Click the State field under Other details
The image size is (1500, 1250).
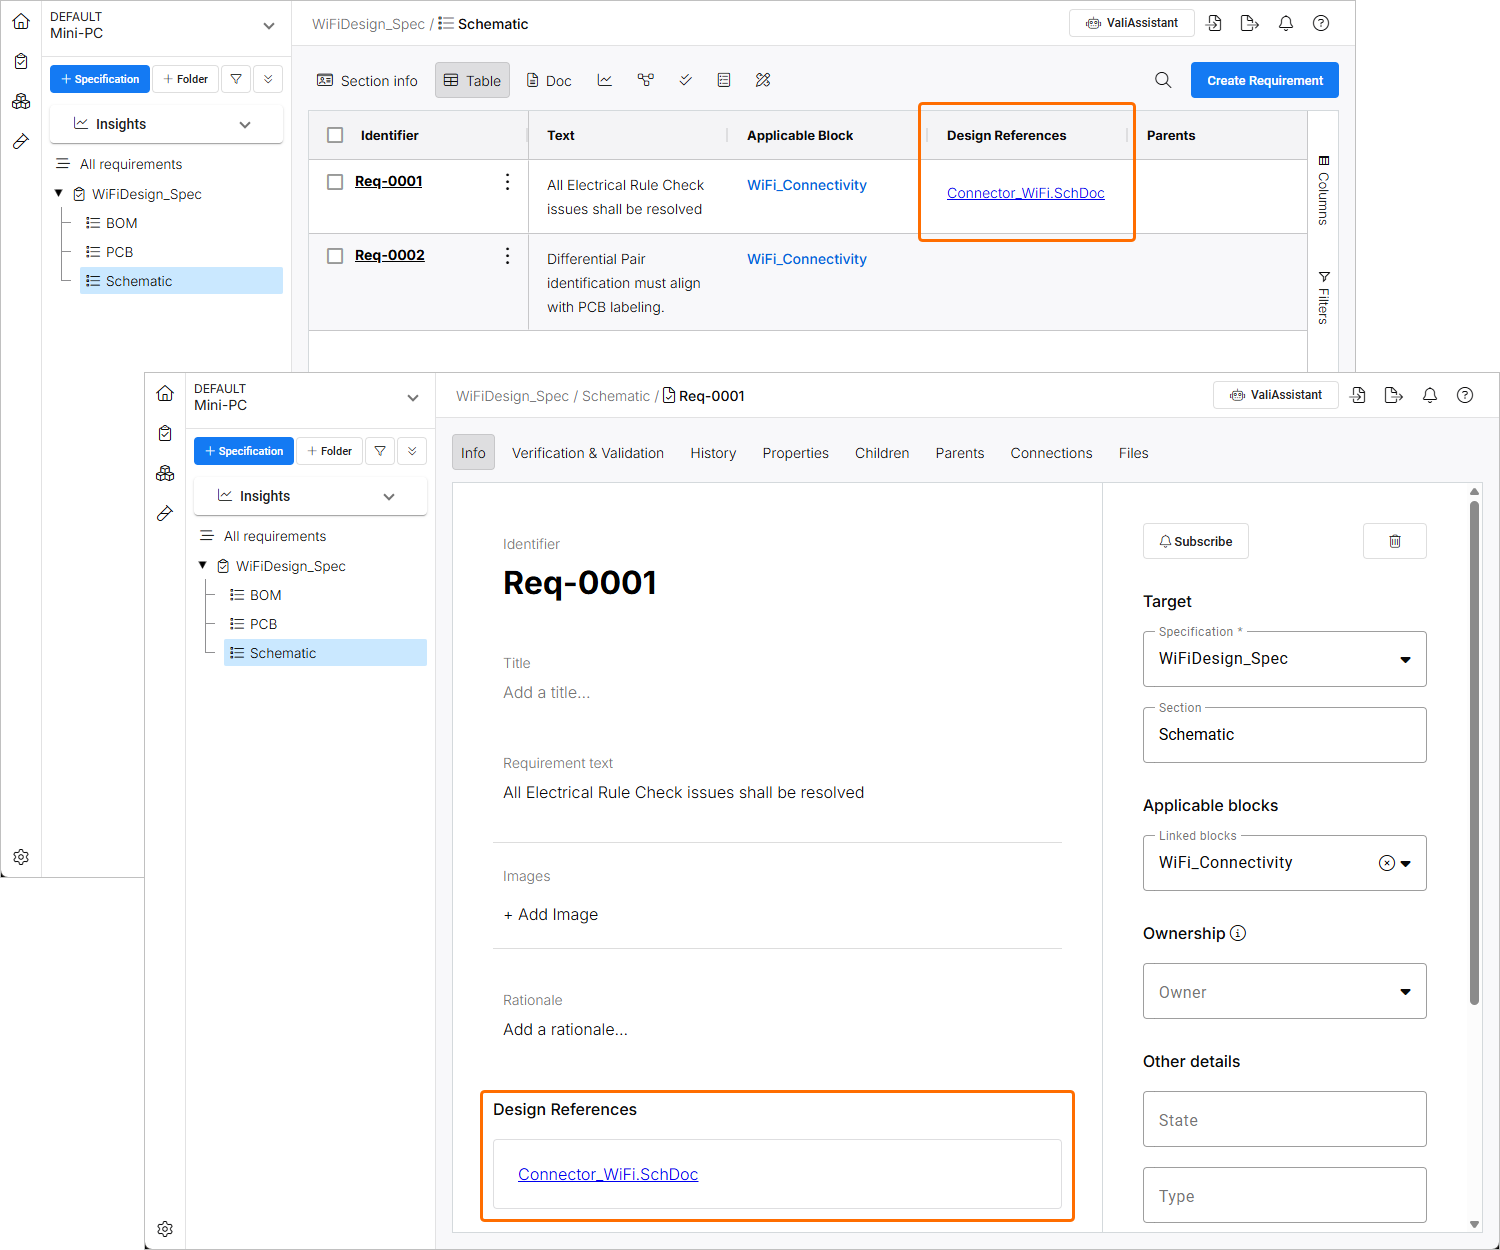[x=1285, y=1119]
